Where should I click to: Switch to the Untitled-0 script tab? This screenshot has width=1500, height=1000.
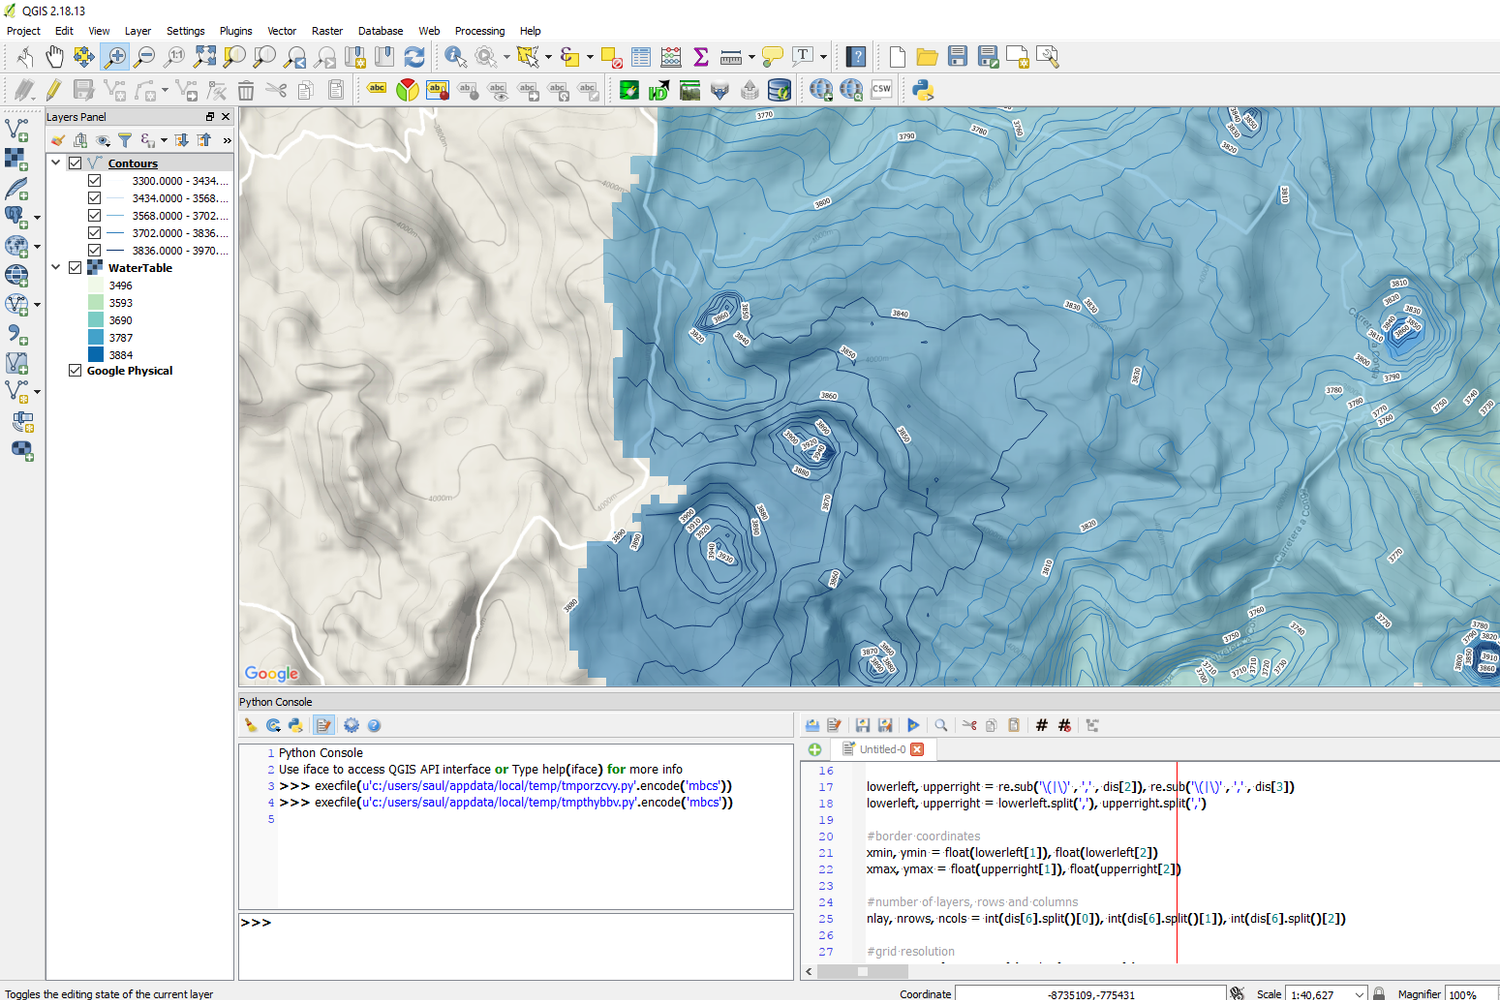click(884, 748)
